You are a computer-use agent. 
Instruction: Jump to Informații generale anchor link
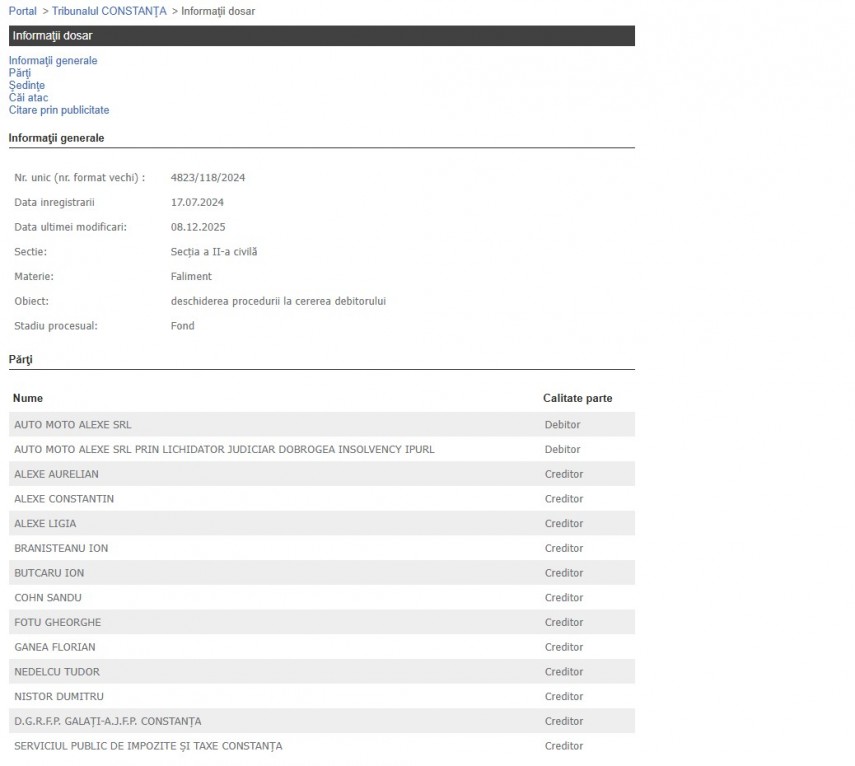(x=53, y=61)
